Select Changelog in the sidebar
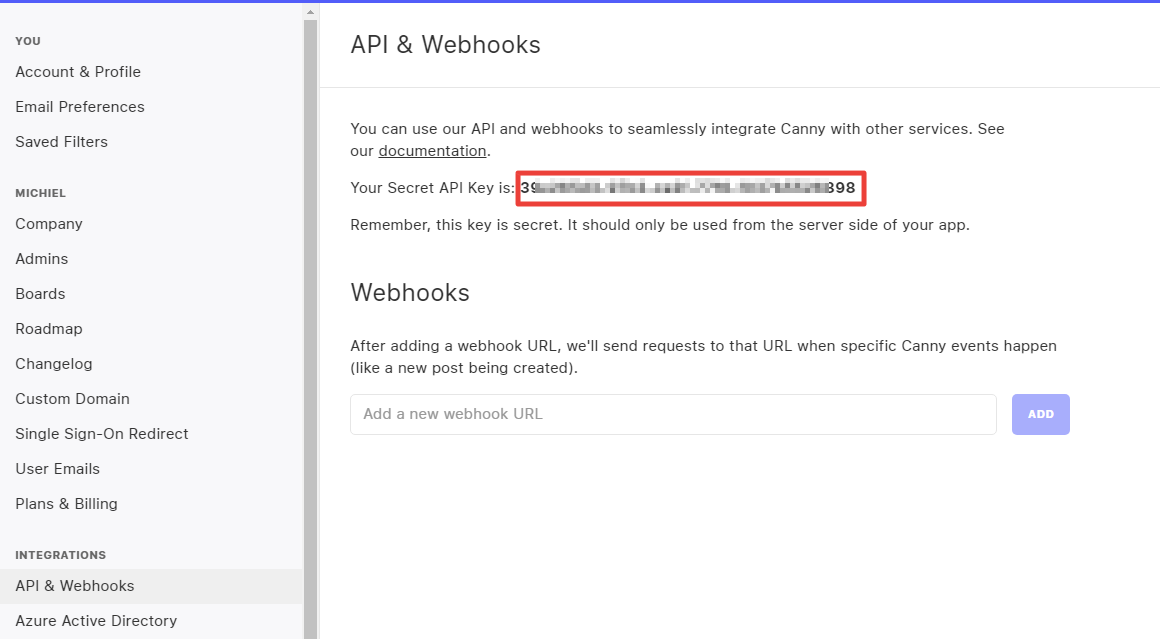 [x=54, y=364]
